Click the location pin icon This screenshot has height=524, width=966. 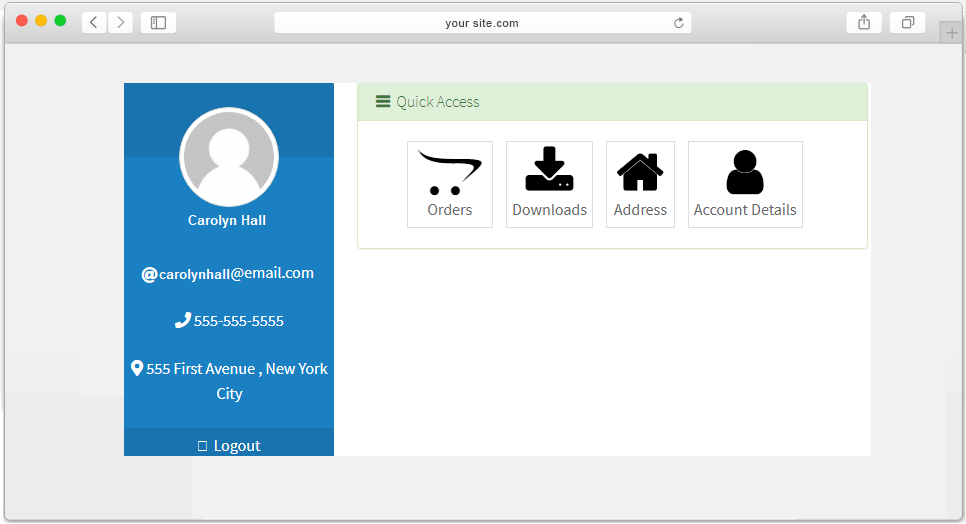coord(137,368)
